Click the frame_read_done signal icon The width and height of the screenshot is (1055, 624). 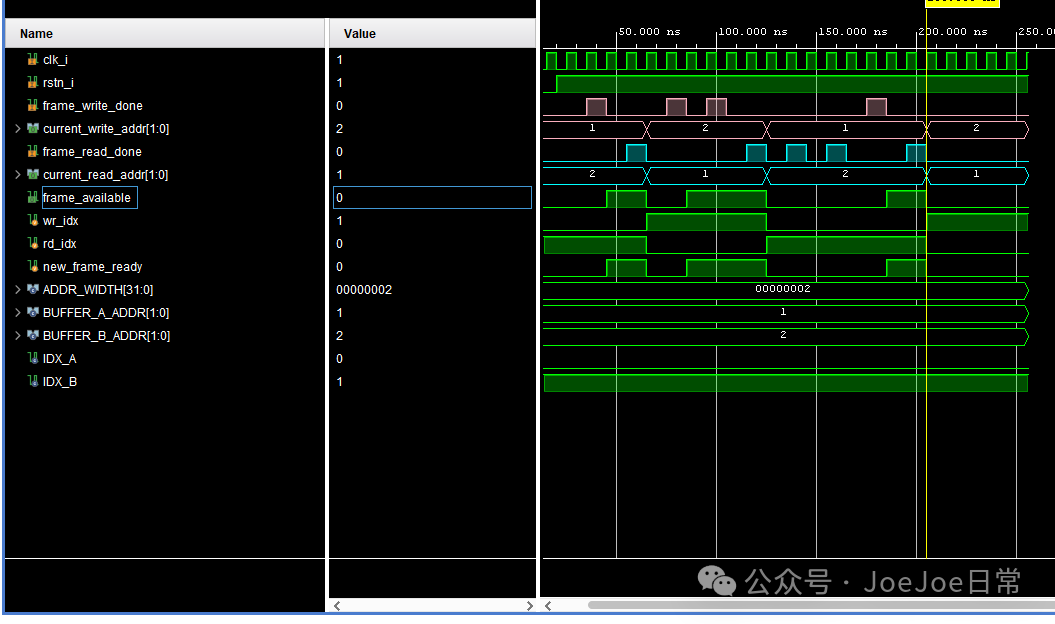point(32,151)
